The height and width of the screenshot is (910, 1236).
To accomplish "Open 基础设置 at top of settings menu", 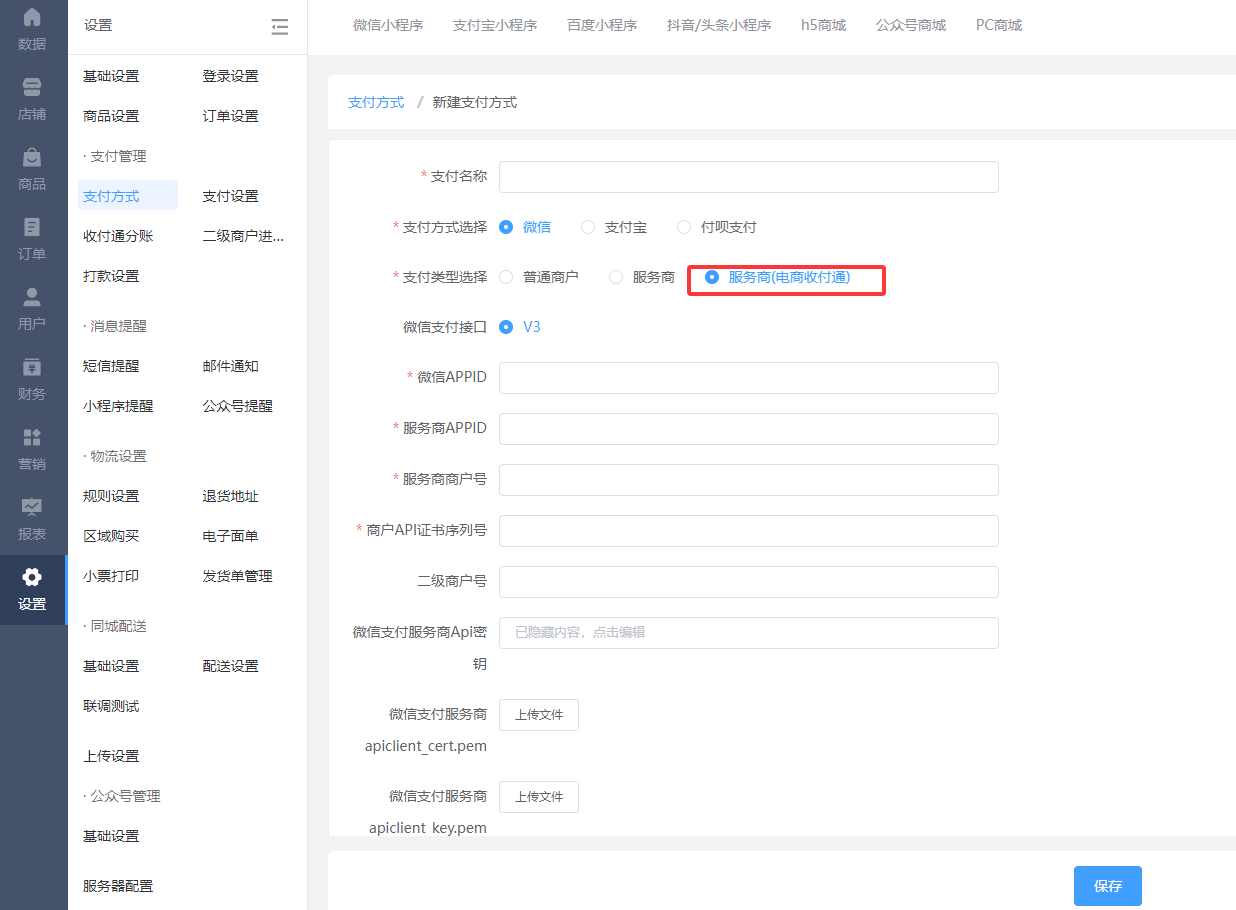I will pos(111,76).
